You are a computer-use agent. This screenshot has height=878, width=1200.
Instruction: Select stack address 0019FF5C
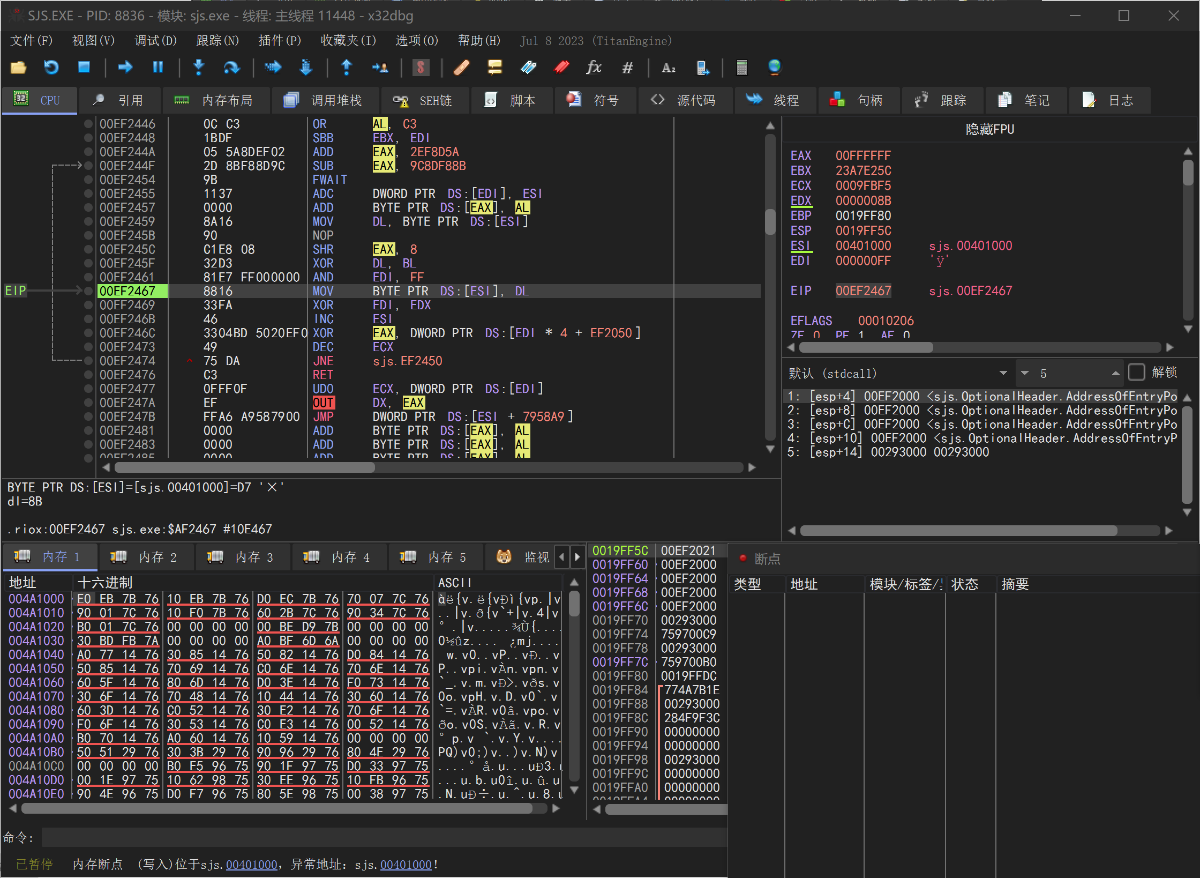click(x=621, y=551)
